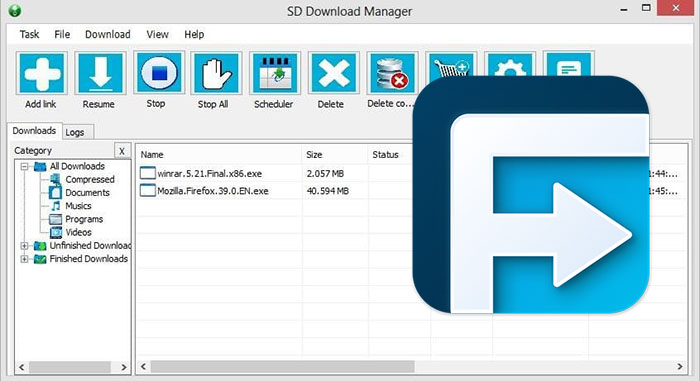
Task: Minimize the SD Download Manager window
Action: click(624, 9)
